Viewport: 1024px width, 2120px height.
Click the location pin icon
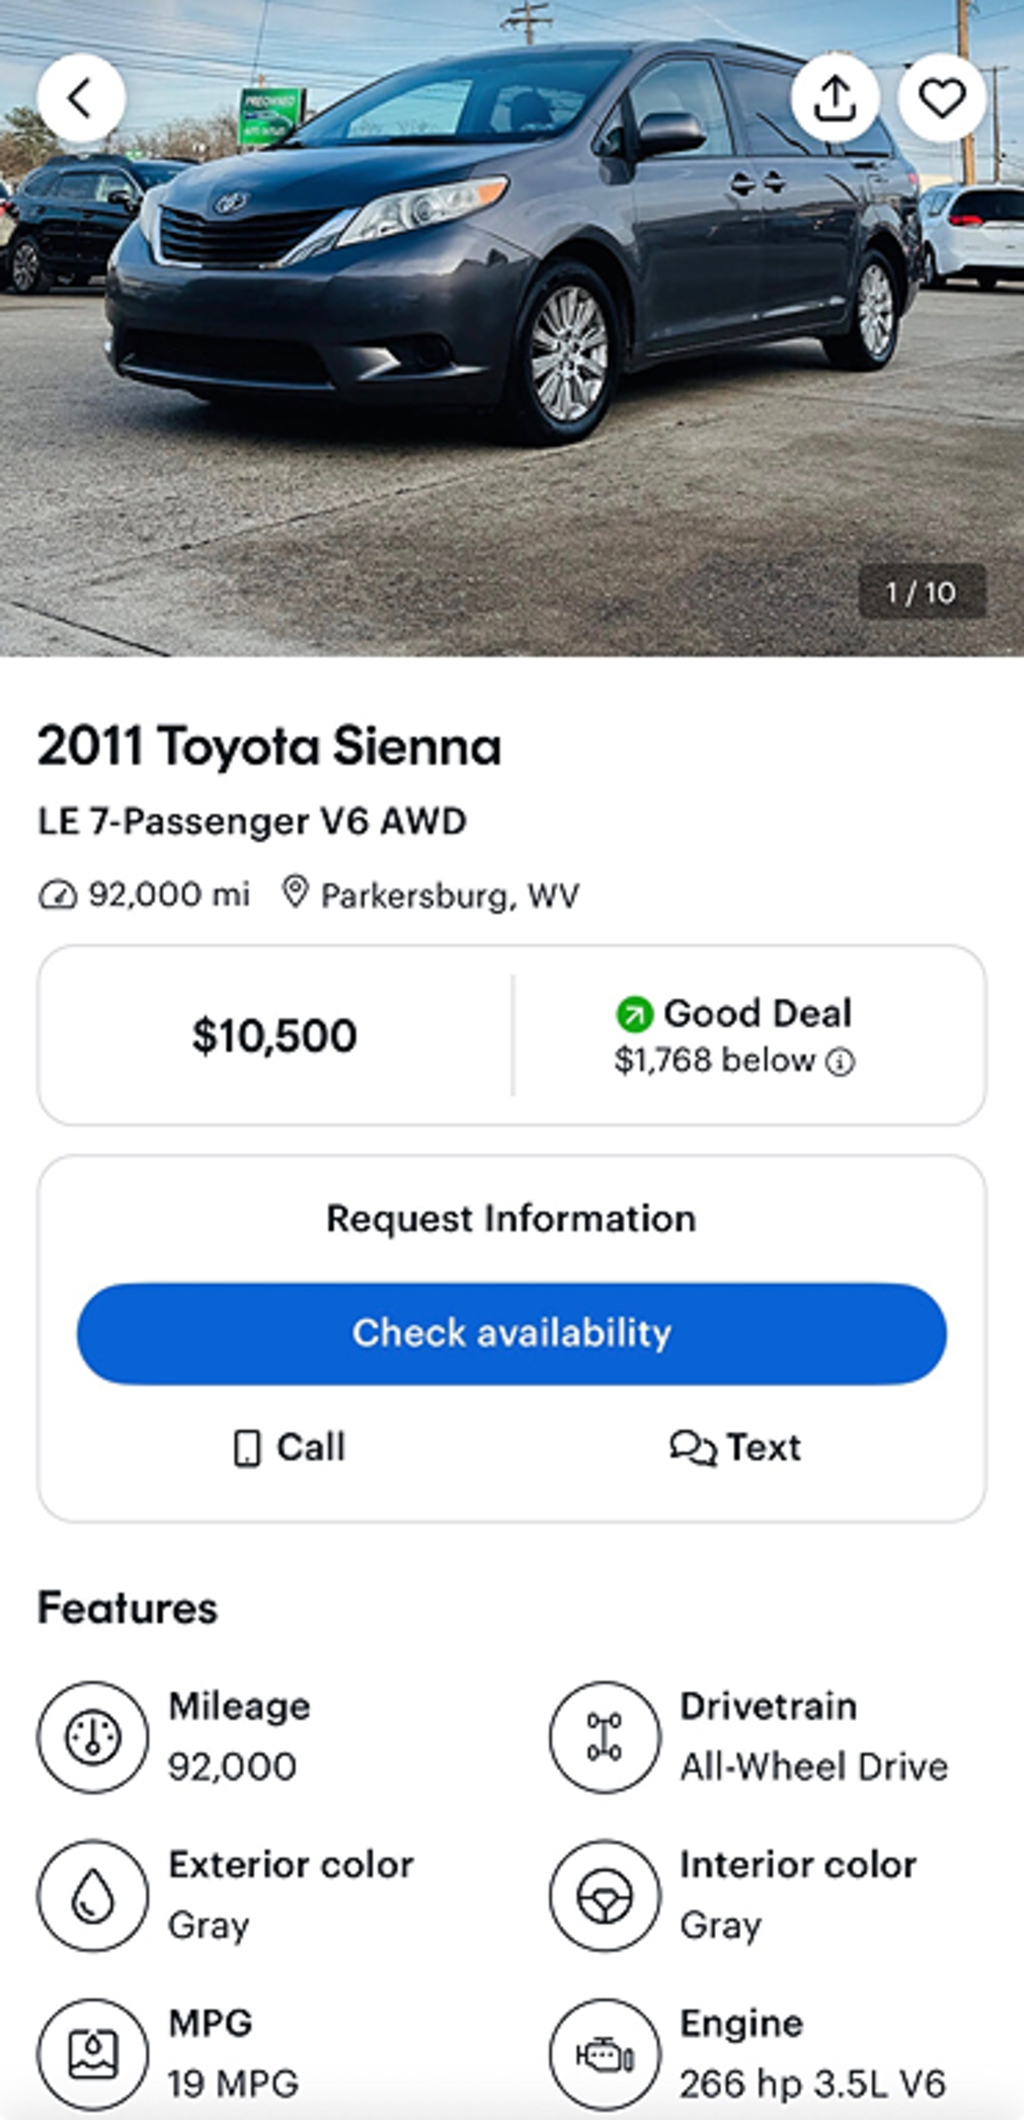click(294, 892)
